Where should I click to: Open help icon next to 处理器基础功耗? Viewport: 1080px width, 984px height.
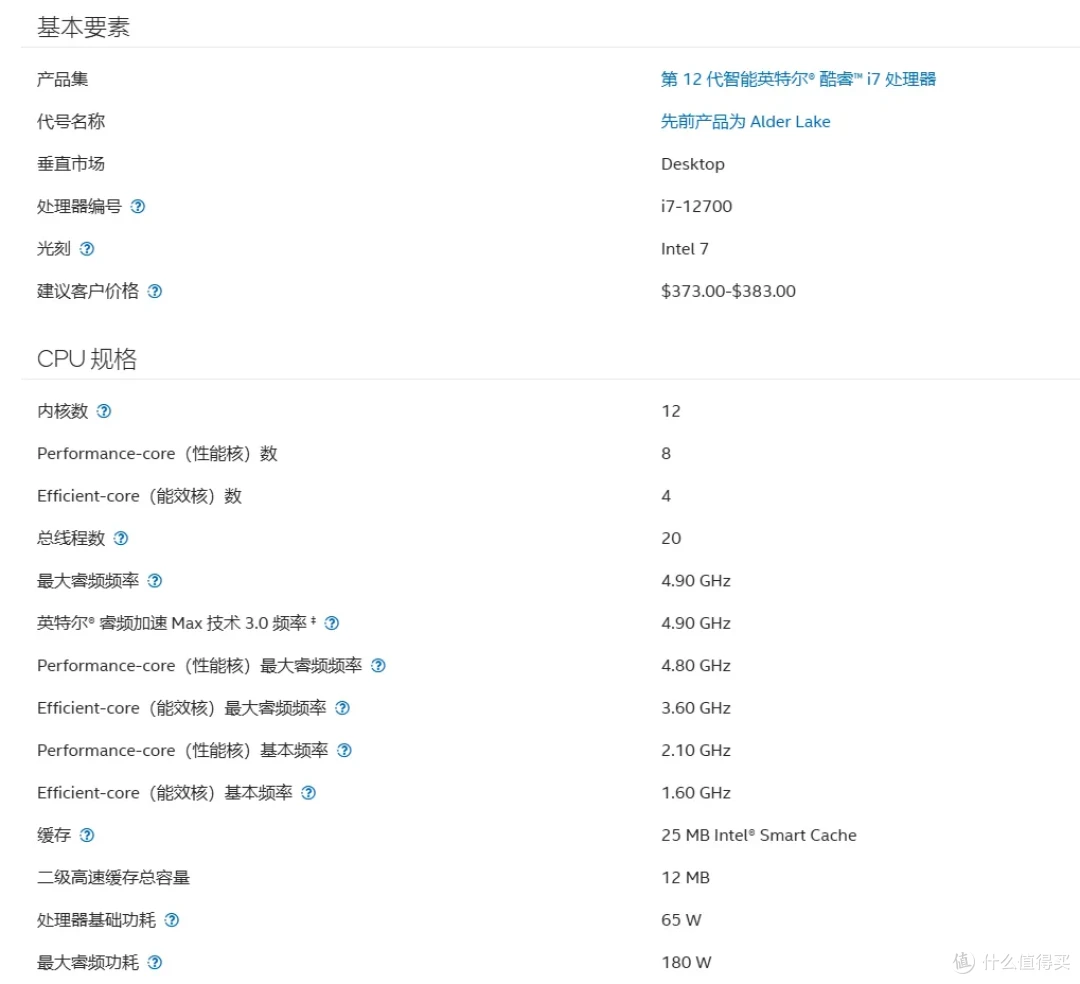172,920
